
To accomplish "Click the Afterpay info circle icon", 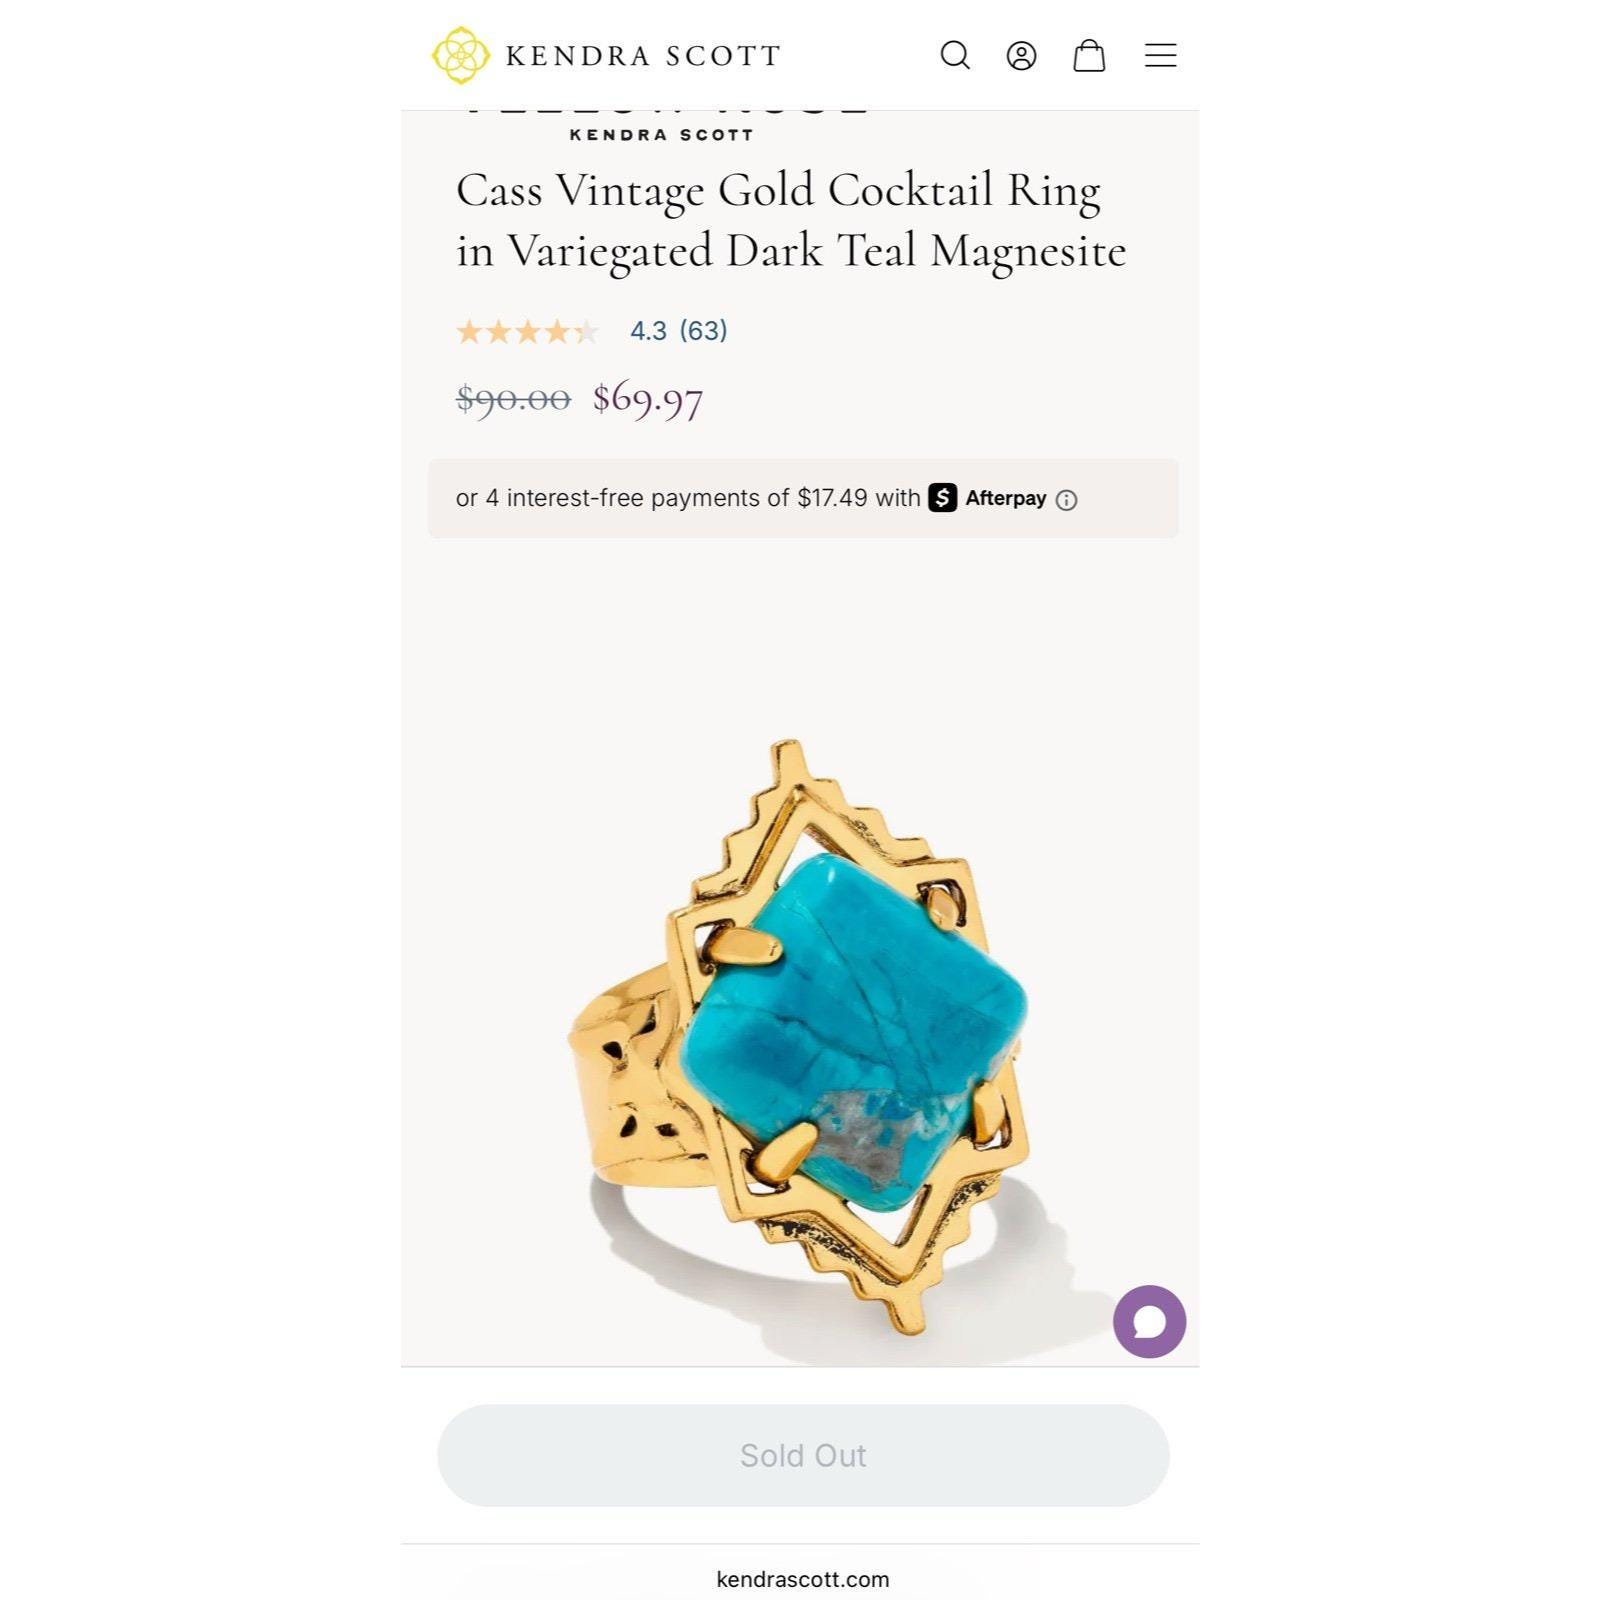I will pos(1067,500).
